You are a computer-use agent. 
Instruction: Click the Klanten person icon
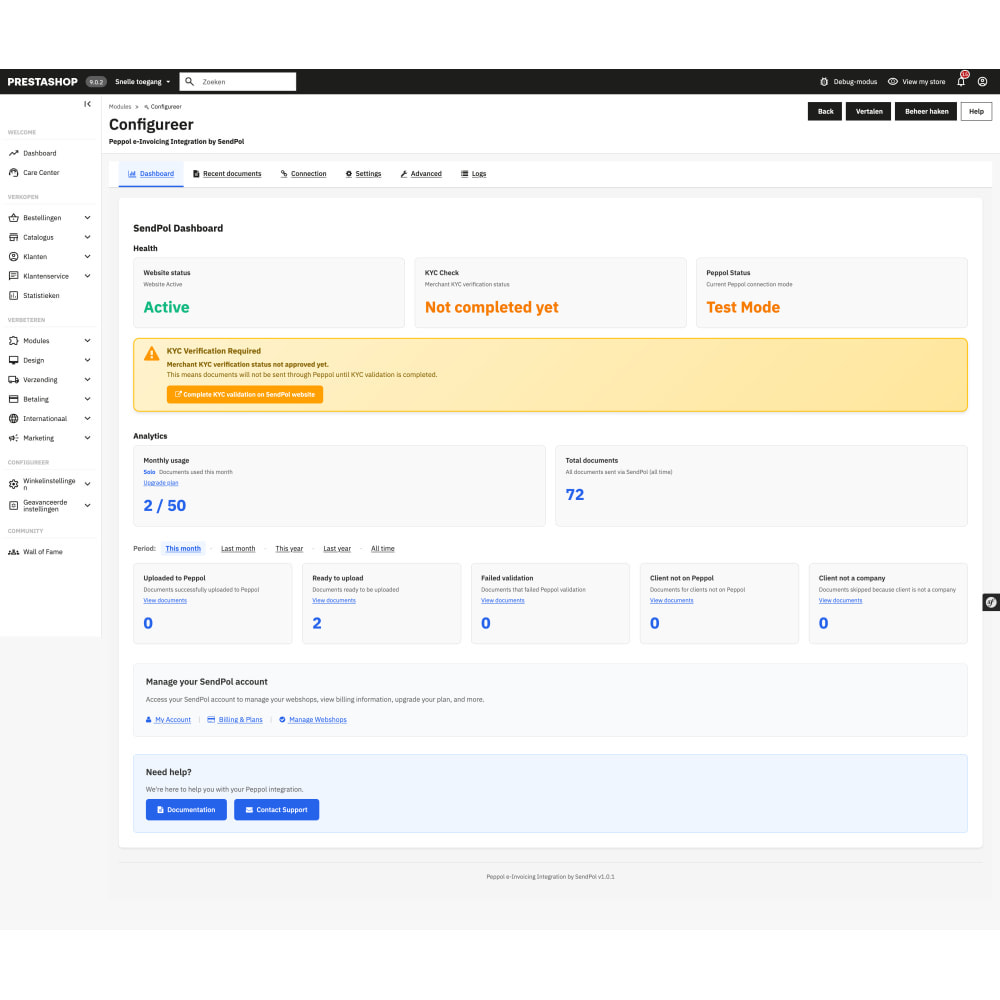click(x=13, y=256)
